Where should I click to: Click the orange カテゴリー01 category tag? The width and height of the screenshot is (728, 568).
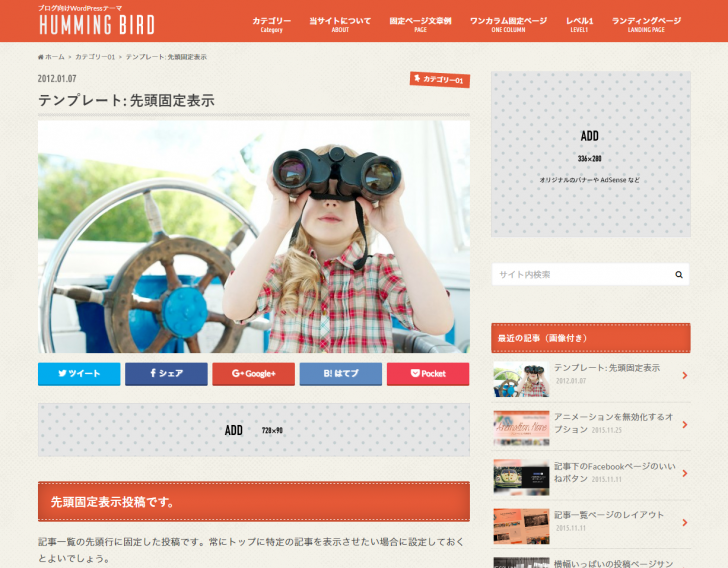[440, 79]
